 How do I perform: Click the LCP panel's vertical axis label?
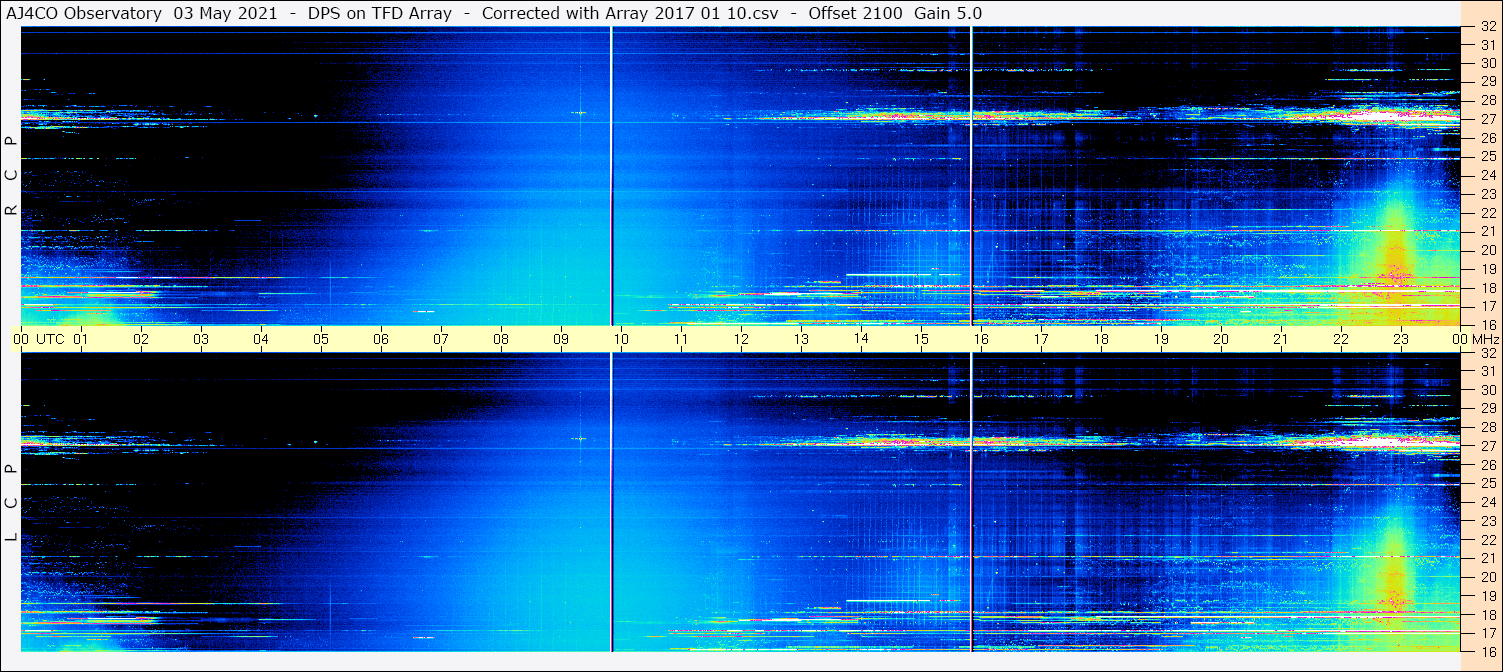[x=11, y=502]
